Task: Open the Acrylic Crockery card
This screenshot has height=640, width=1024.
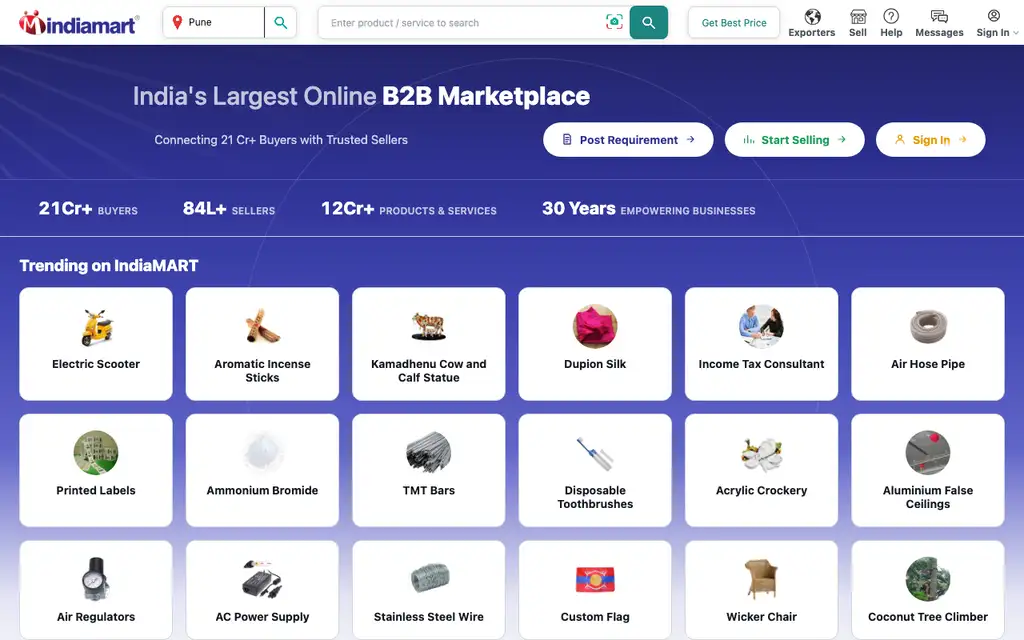Action: [761, 470]
